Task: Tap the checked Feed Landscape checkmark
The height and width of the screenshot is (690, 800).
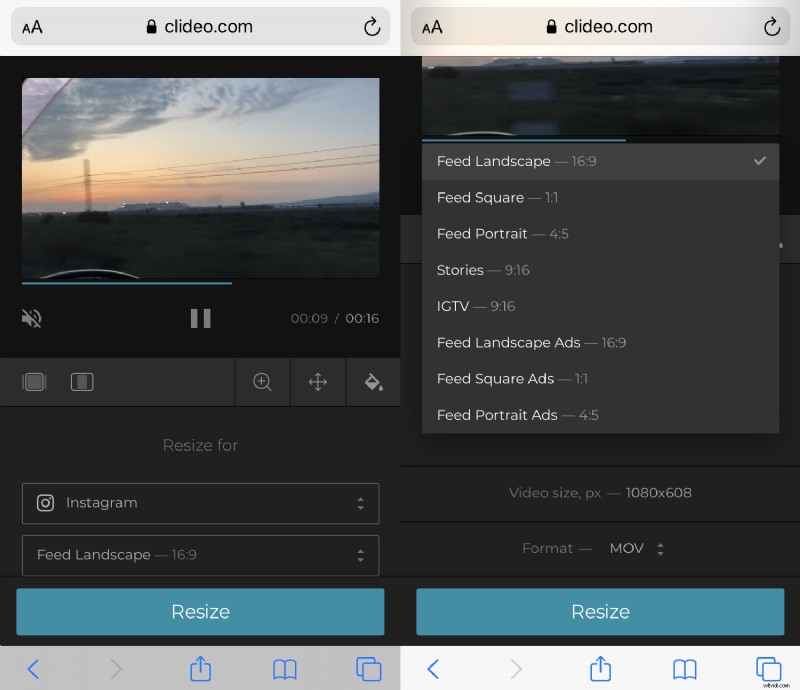Action: [x=760, y=160]
